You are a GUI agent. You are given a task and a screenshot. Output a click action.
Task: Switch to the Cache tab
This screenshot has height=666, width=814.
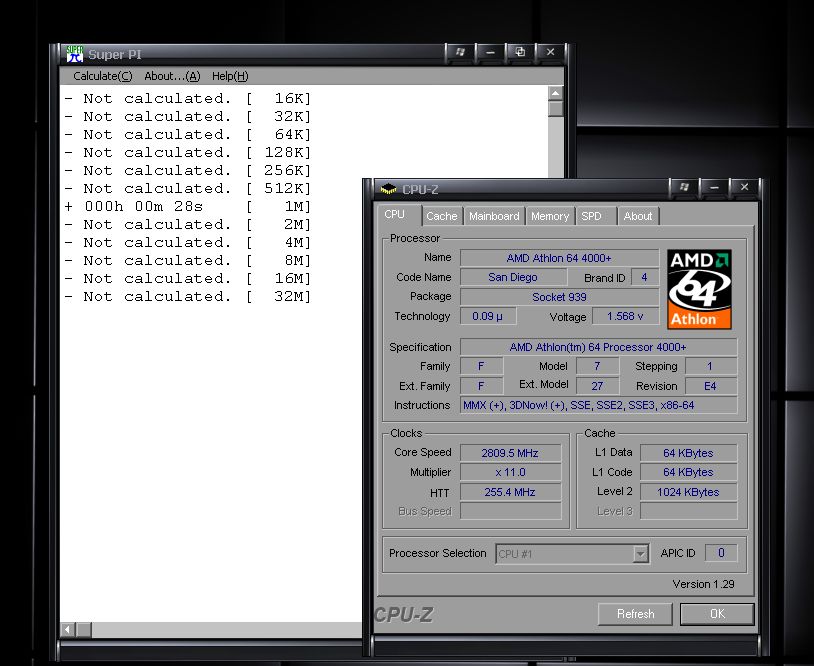(x=442, y=216)
